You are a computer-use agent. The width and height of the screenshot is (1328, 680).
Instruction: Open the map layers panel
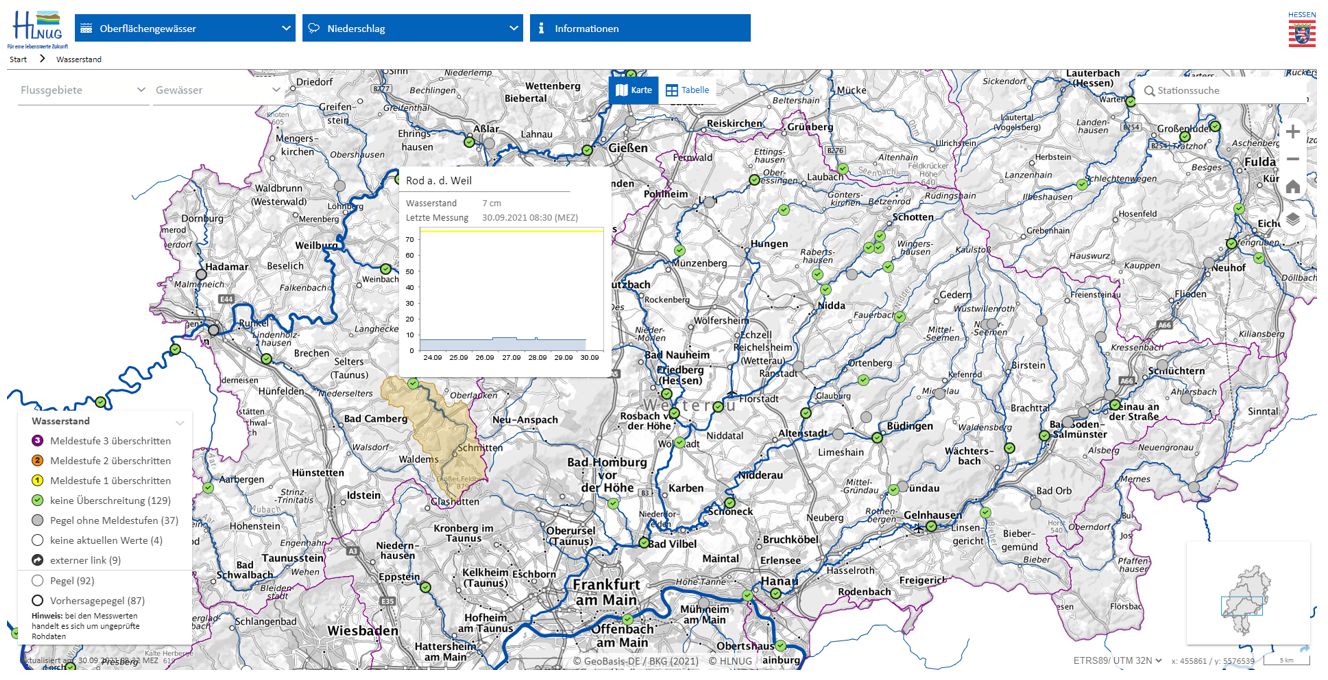[x=1293, y=219]
